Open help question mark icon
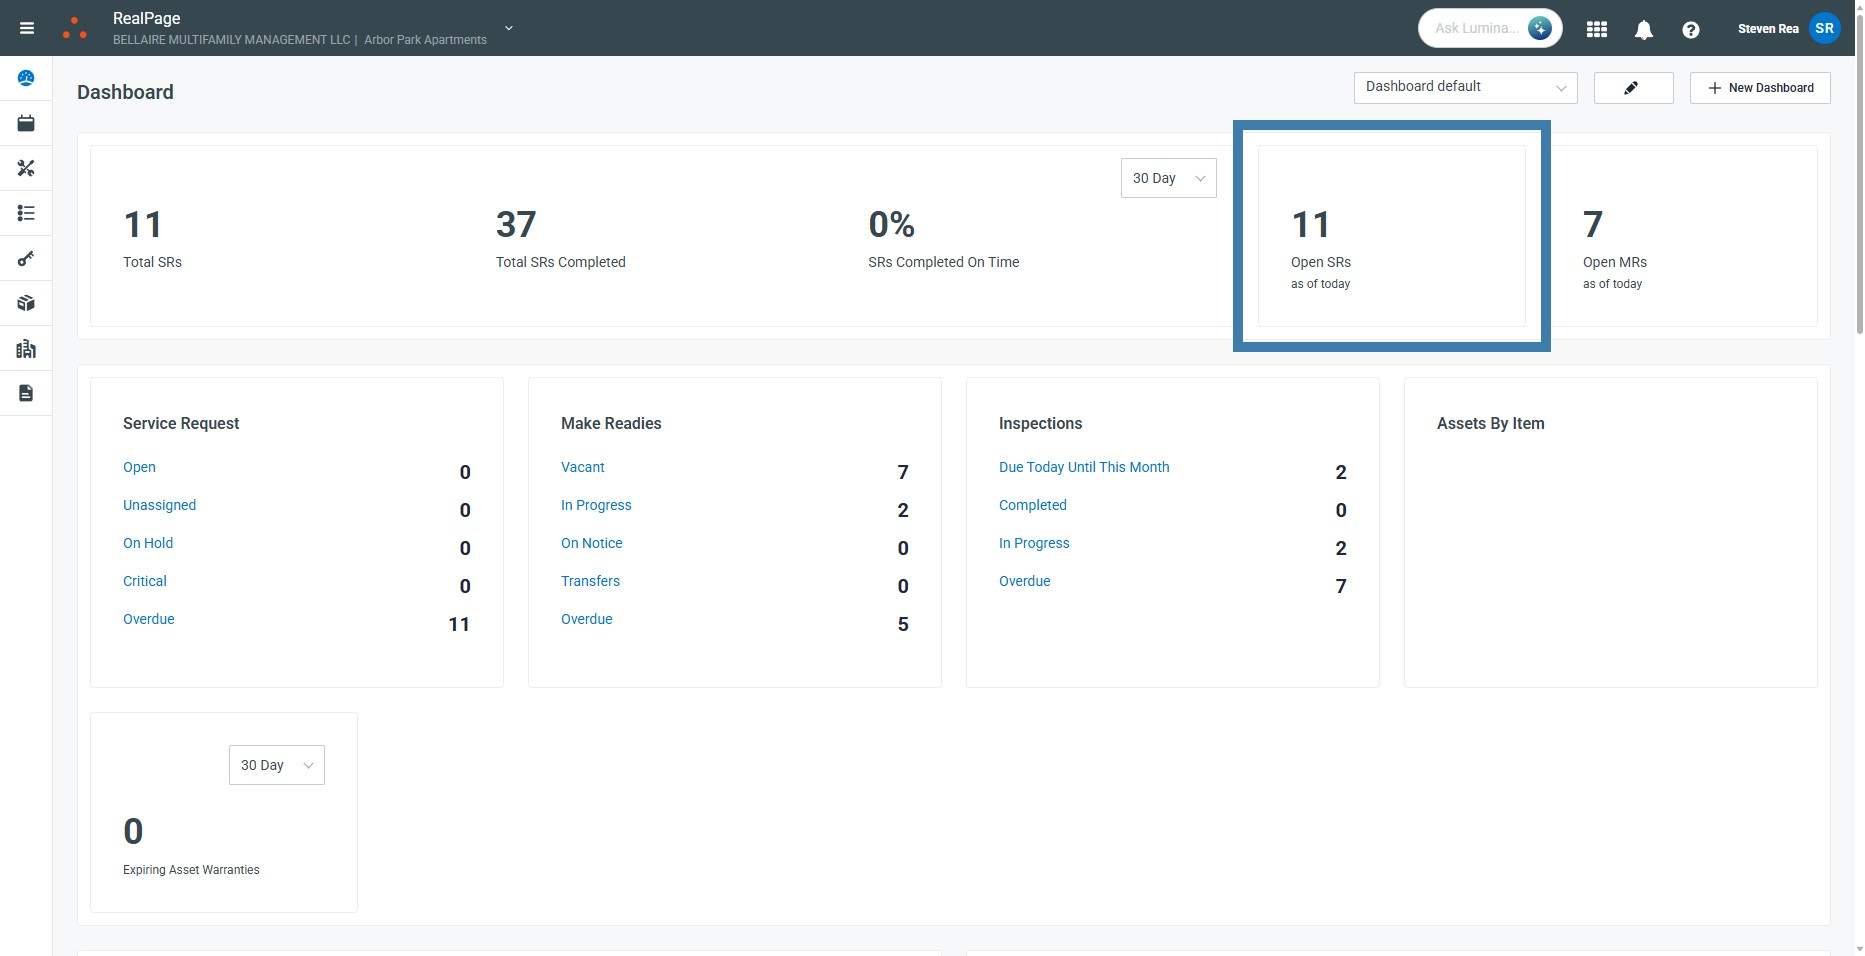The height and width of the screenshot is (956, 1865). 1690,29
